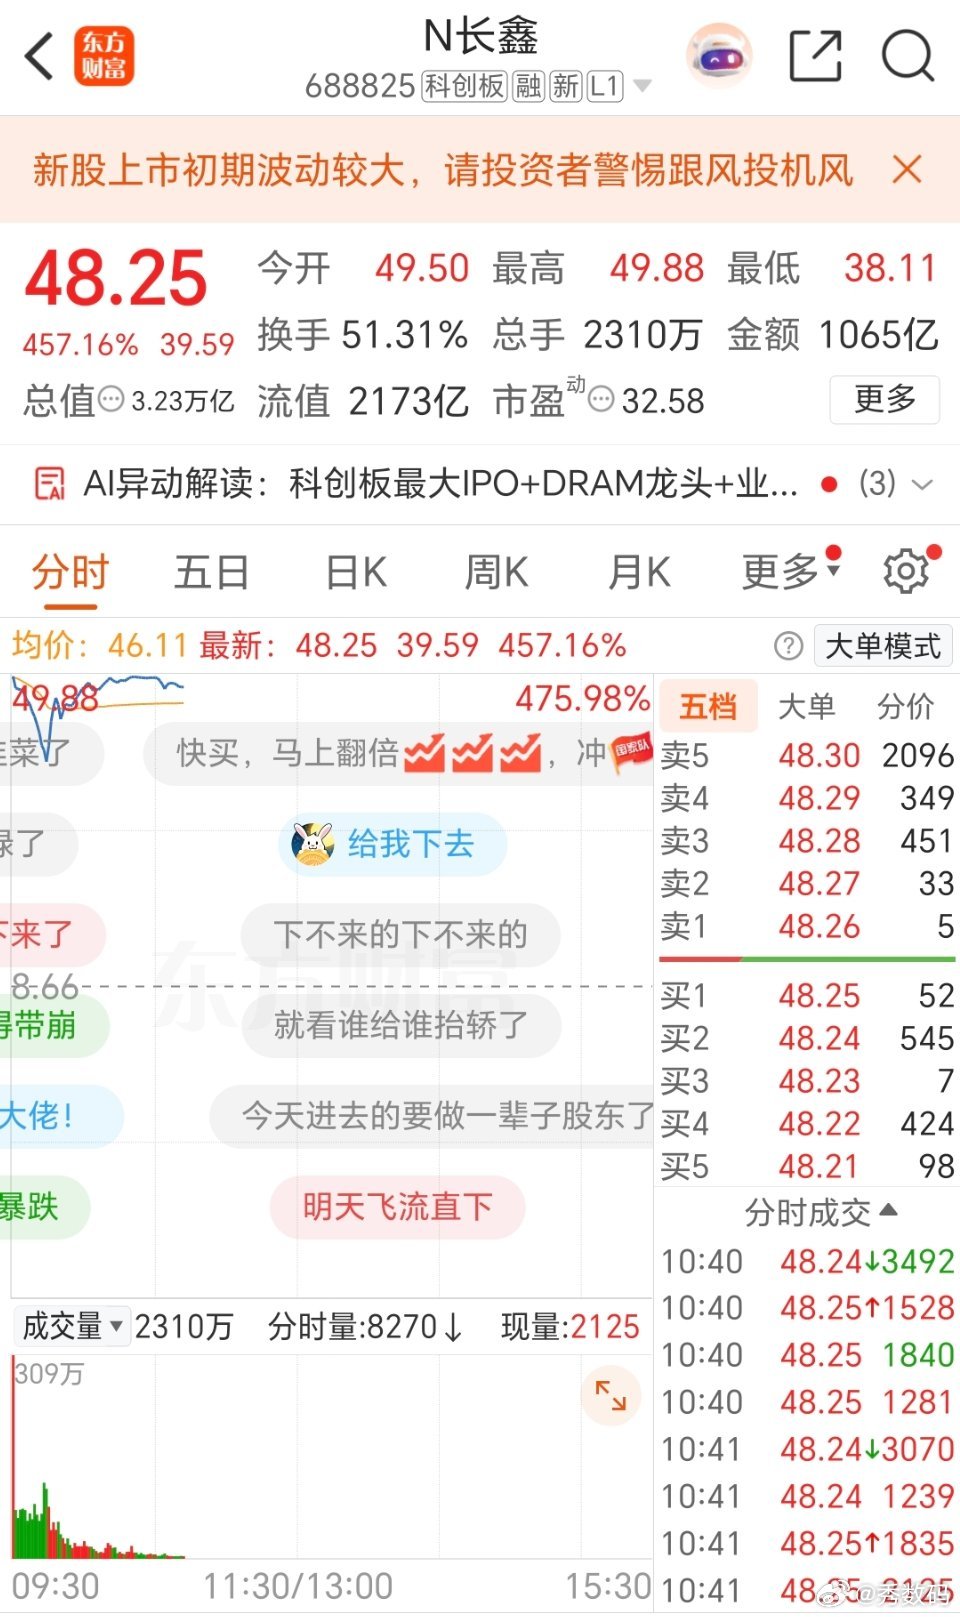Tap the 卖2 price 48.27 row
Image resolution: width=960 pixels, height=1617 pixels.
coord(807,884)
